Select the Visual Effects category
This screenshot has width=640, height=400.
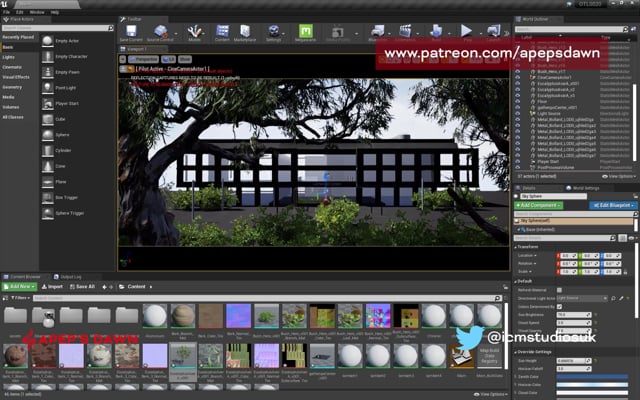pos(16,77)
